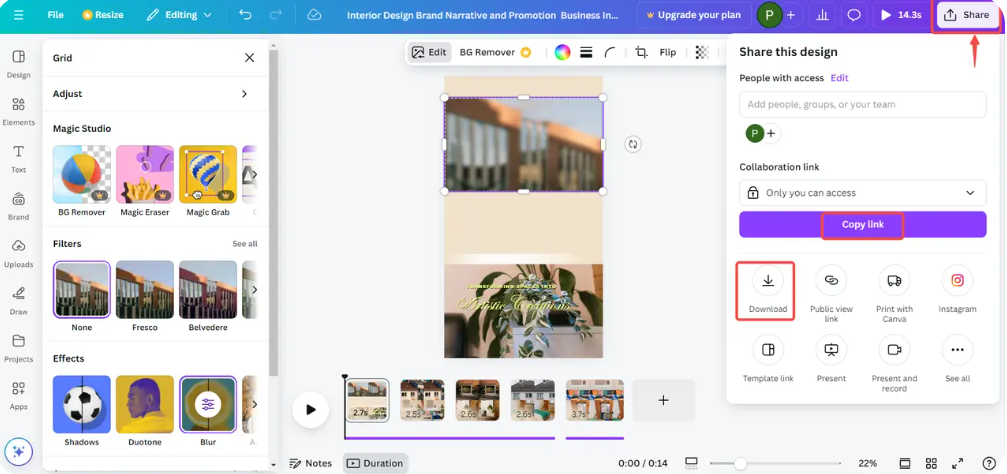The height and width of the screenshot is (474, 1007).
Task: Open the Present and record option
Action: click(x=894, y=350)
